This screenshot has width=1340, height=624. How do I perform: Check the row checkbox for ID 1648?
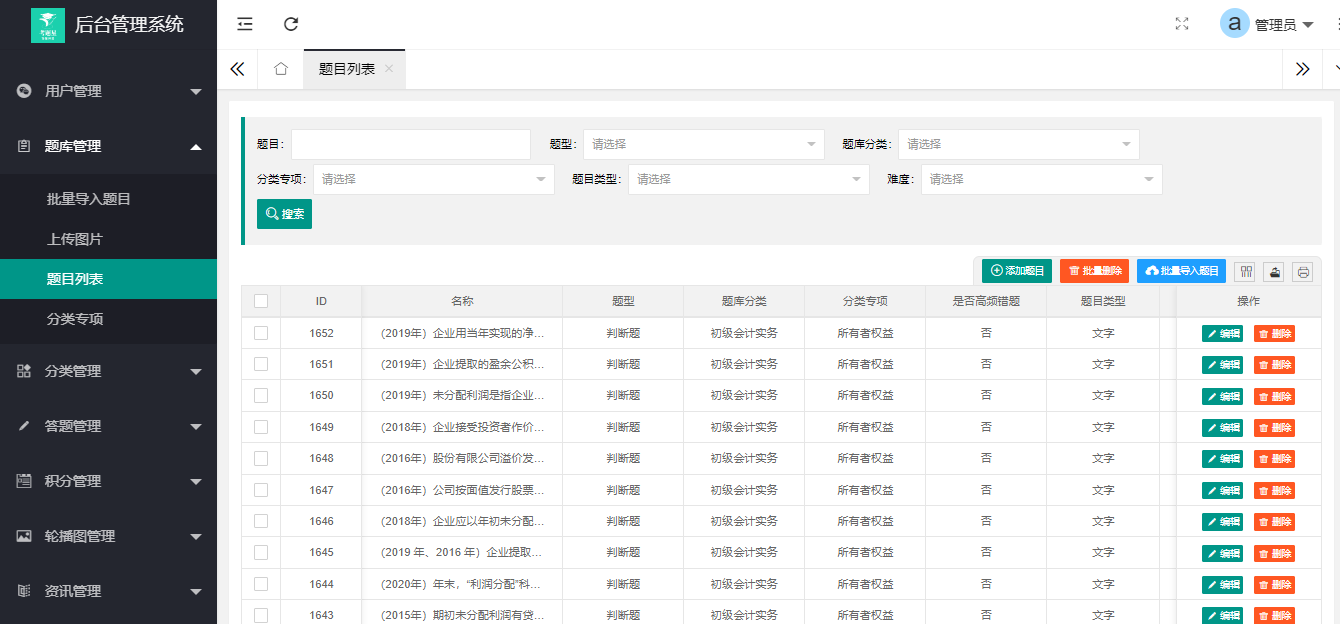(x=261, y=458)
